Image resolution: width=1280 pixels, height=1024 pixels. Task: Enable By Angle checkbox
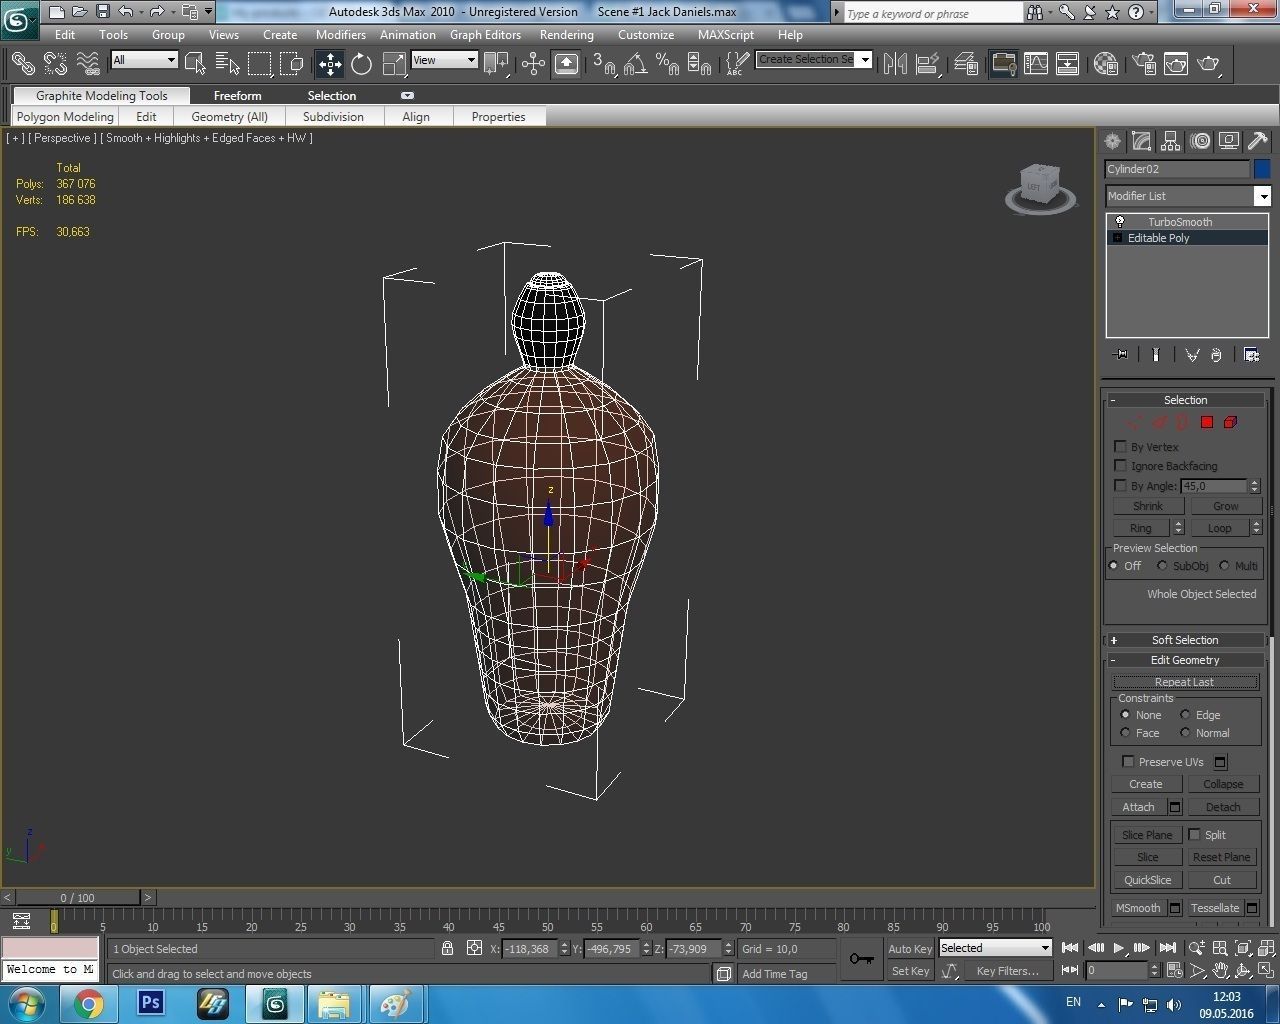point(1120,486)
